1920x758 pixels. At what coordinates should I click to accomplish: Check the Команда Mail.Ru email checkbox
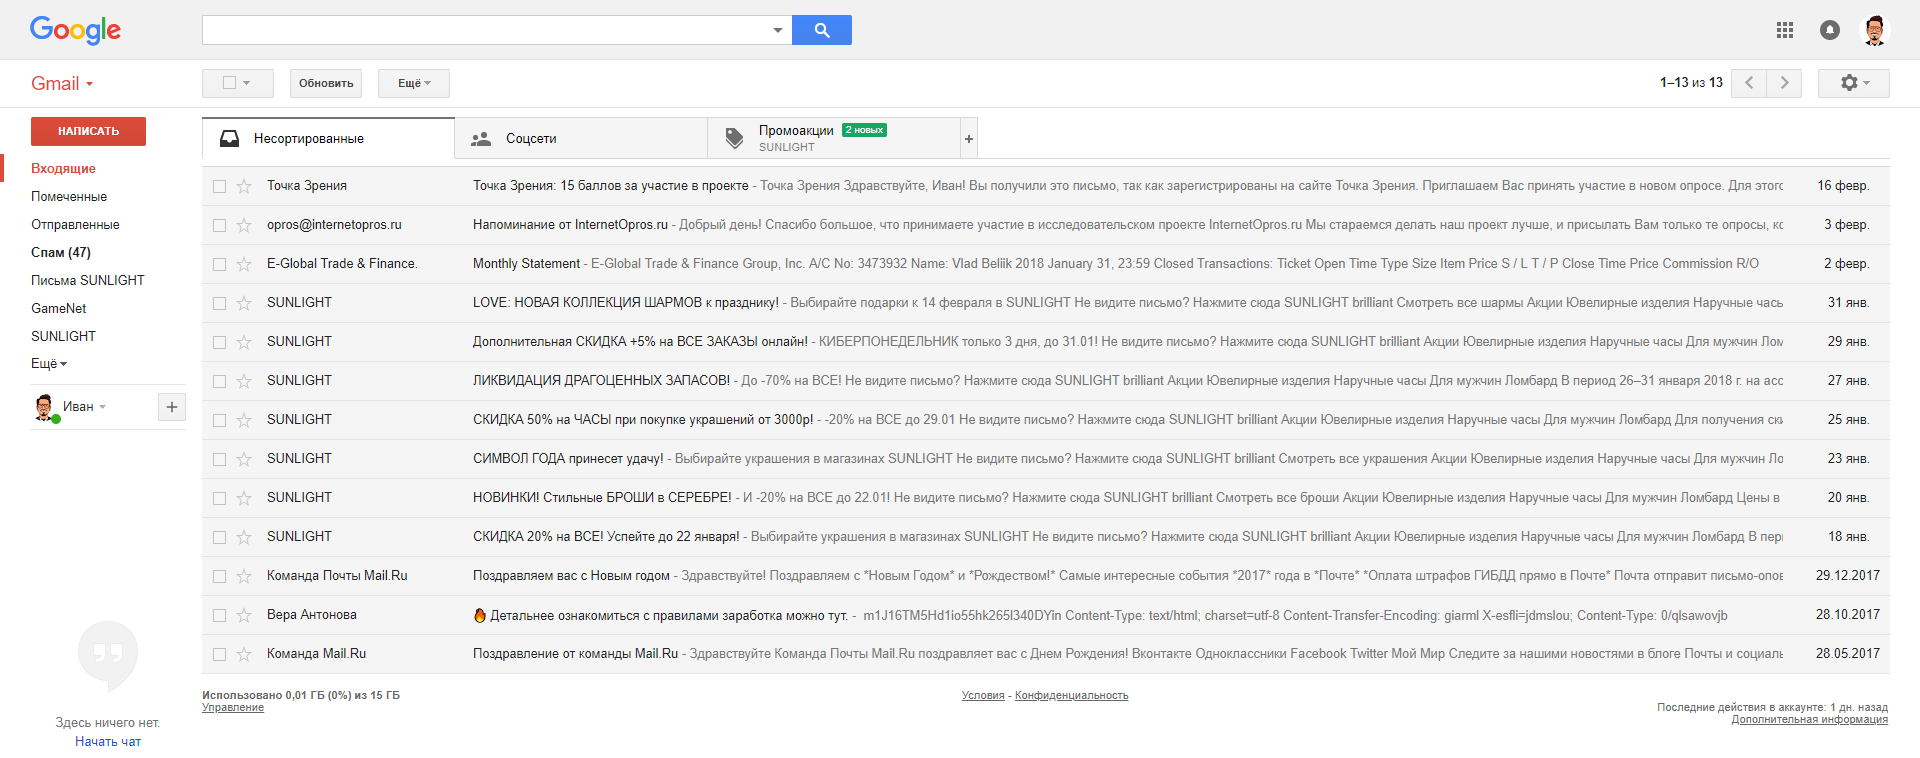[219, 654]
